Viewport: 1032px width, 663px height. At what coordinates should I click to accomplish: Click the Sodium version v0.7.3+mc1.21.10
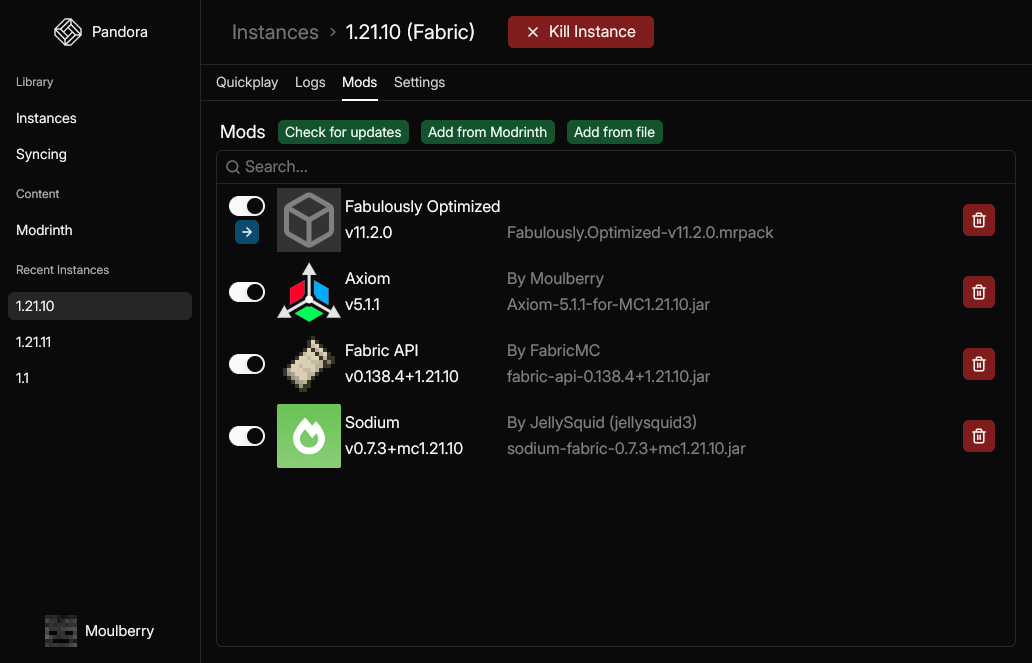tap(404, 448)
